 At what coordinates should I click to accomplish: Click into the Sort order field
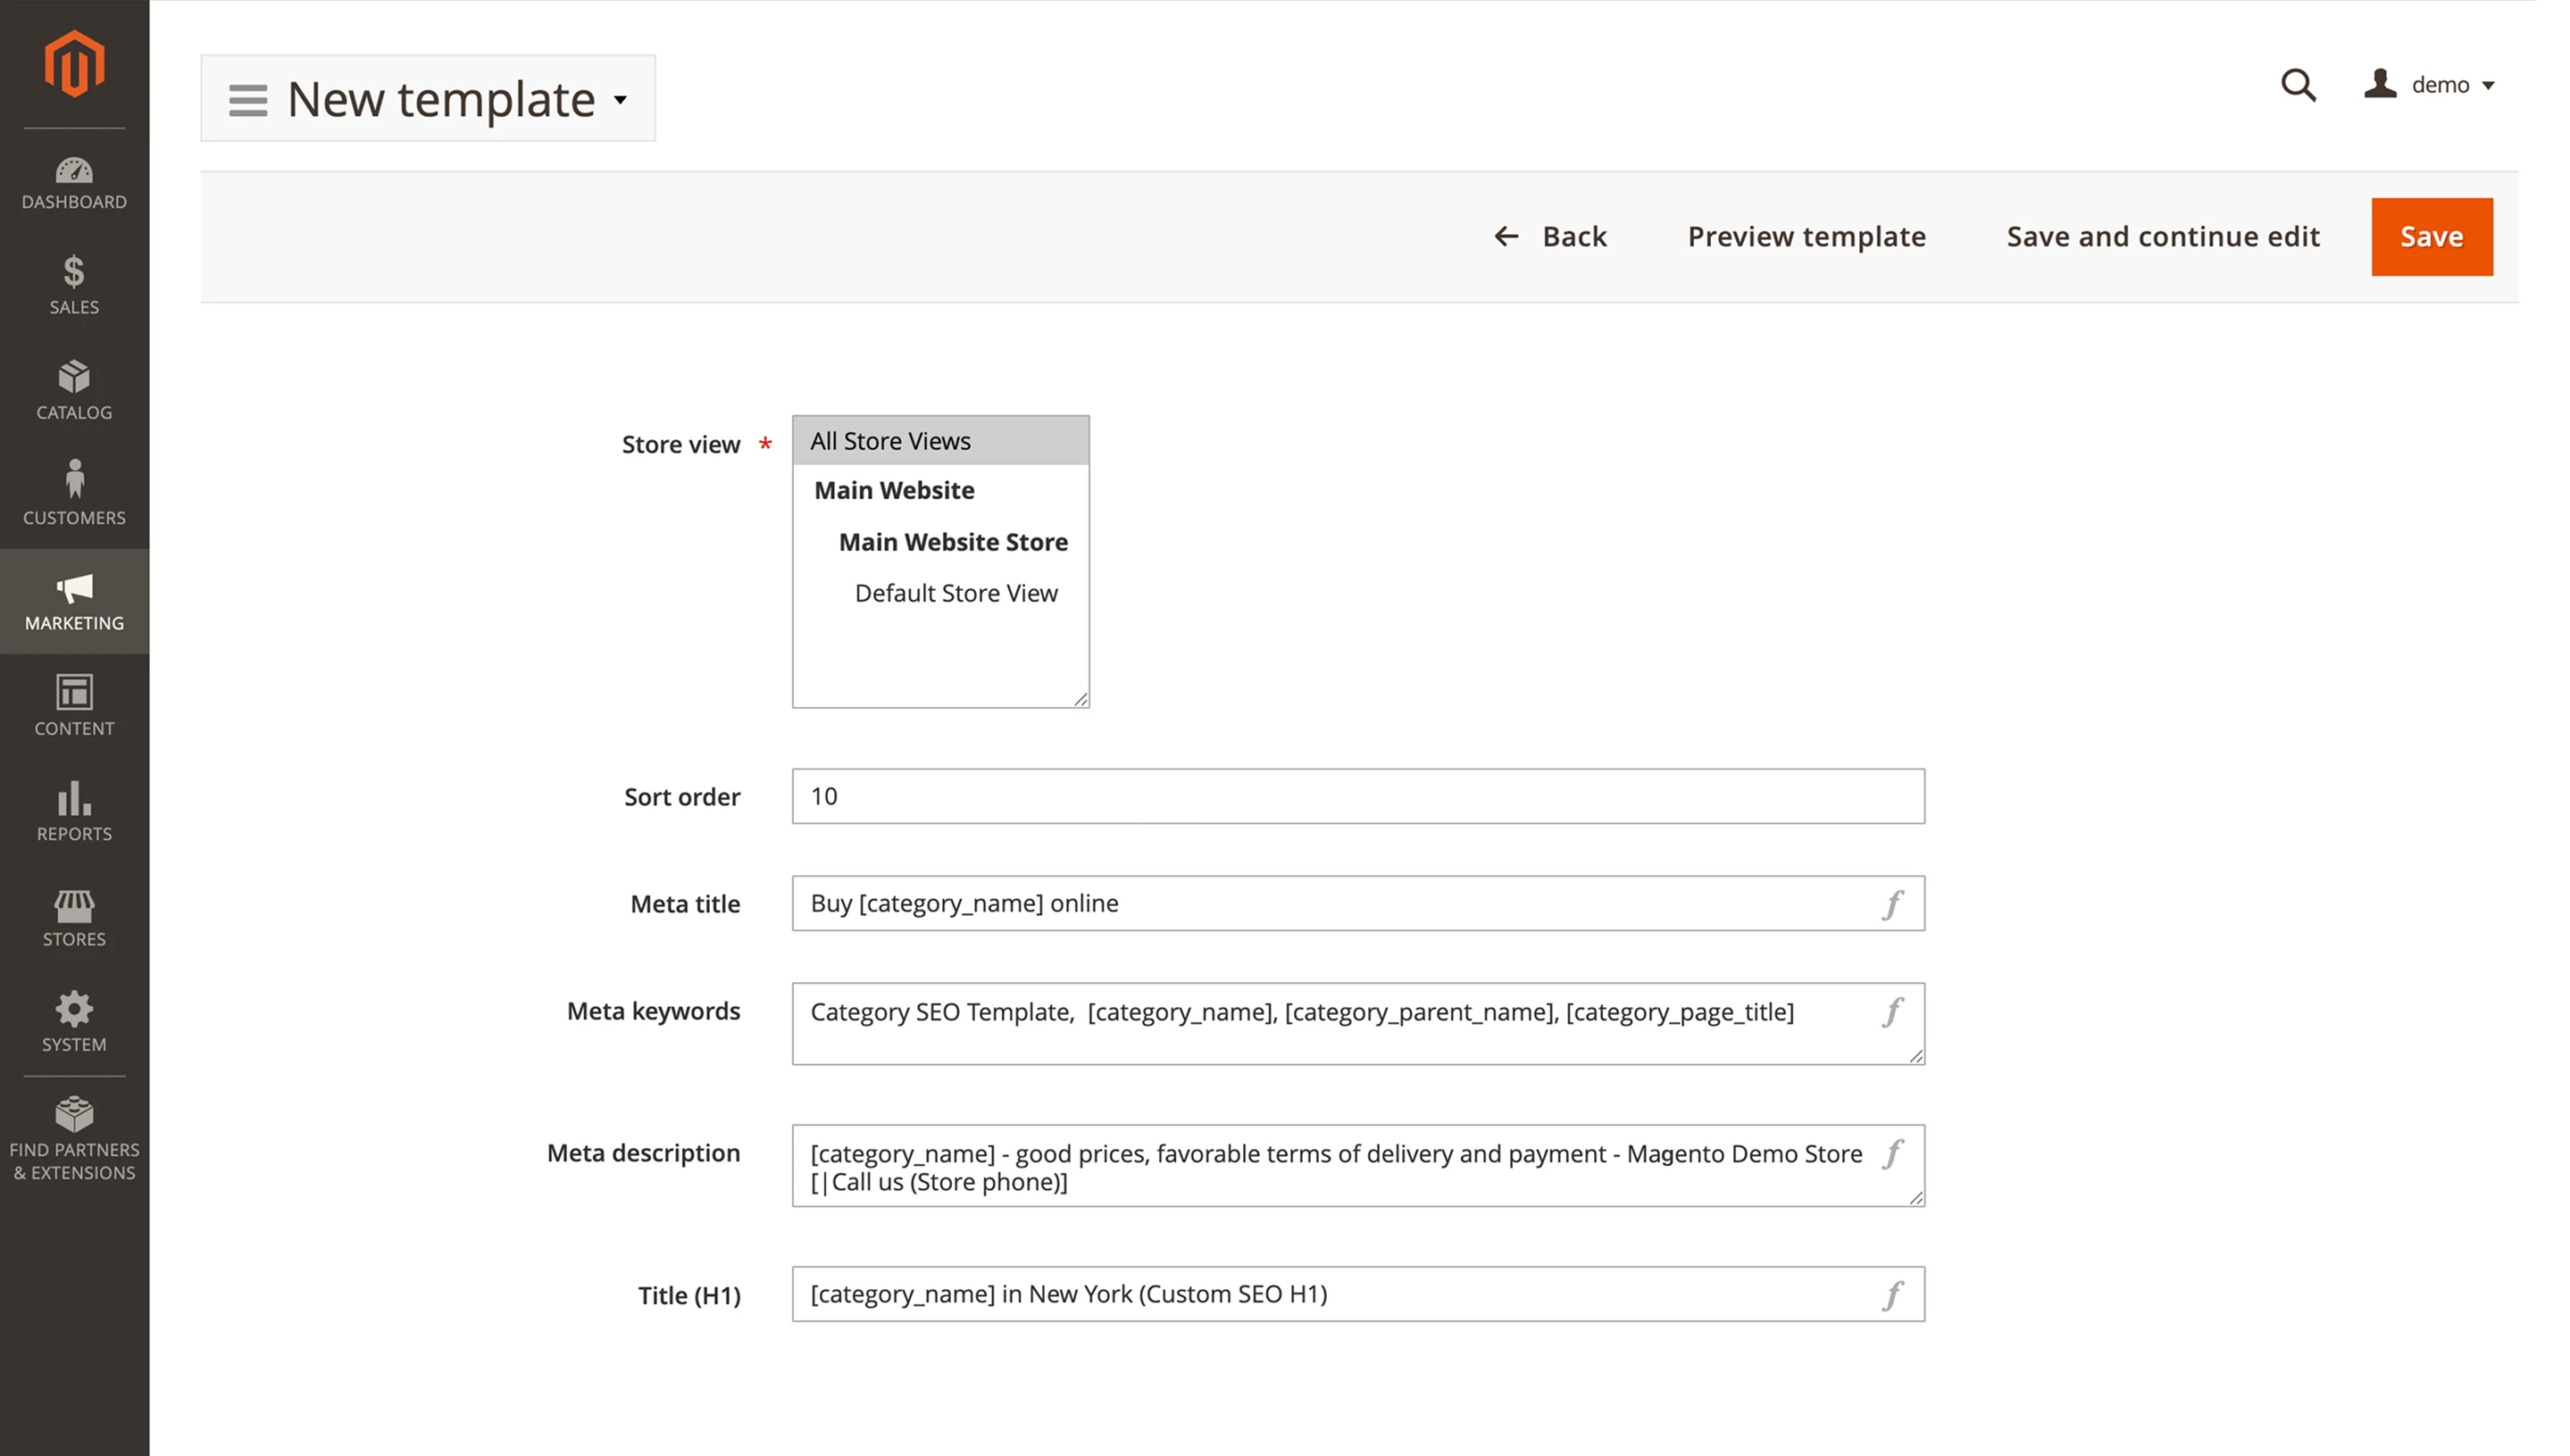tap(1357, 796)
